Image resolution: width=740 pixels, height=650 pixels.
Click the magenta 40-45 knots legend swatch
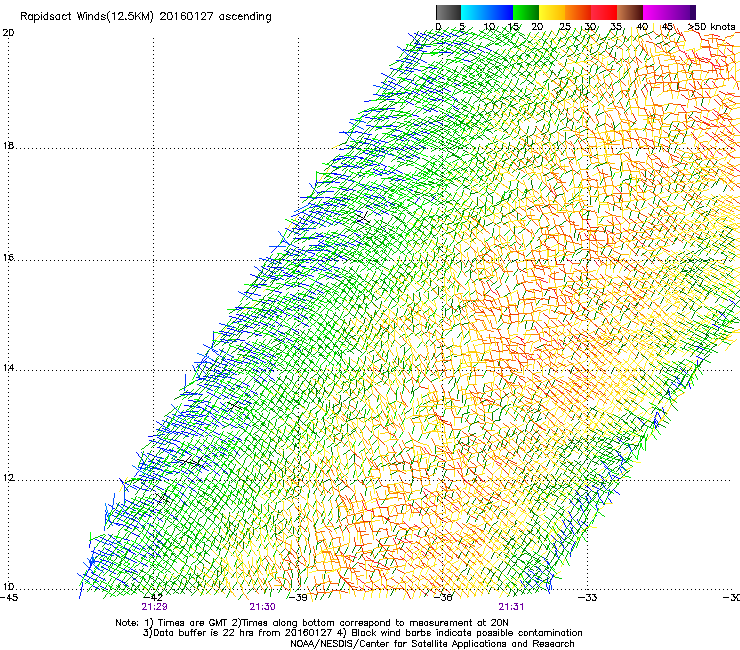click(656, 12)
